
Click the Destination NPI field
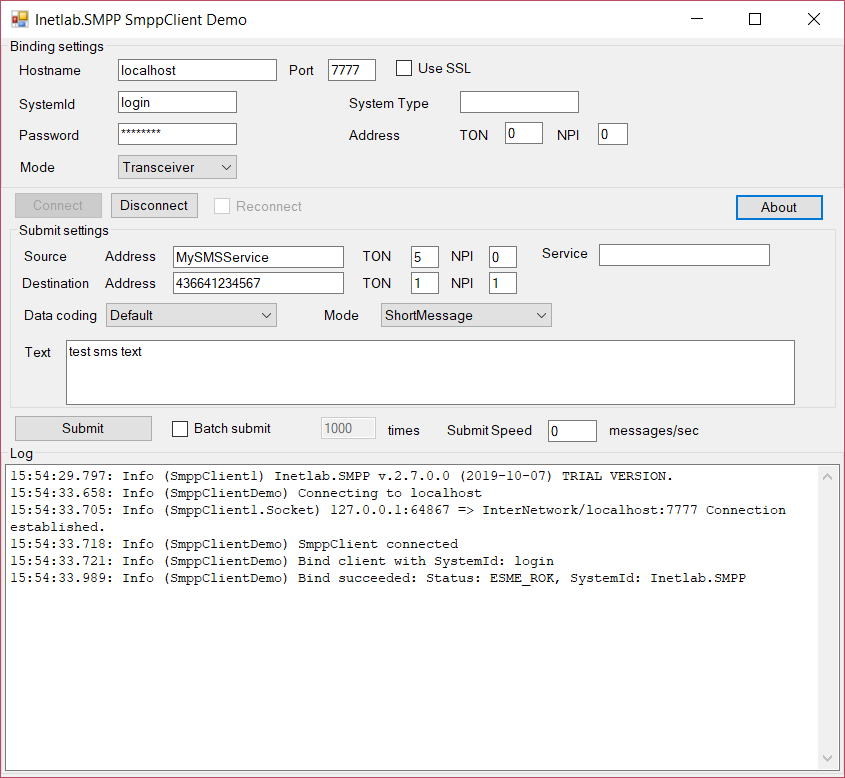point(503,283)
